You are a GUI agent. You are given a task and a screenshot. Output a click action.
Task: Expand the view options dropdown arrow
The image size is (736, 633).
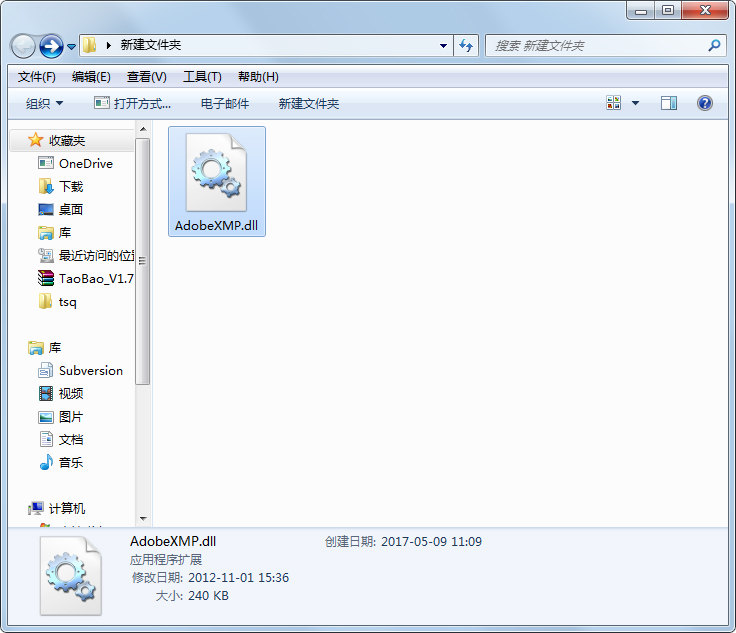point(635,103)
